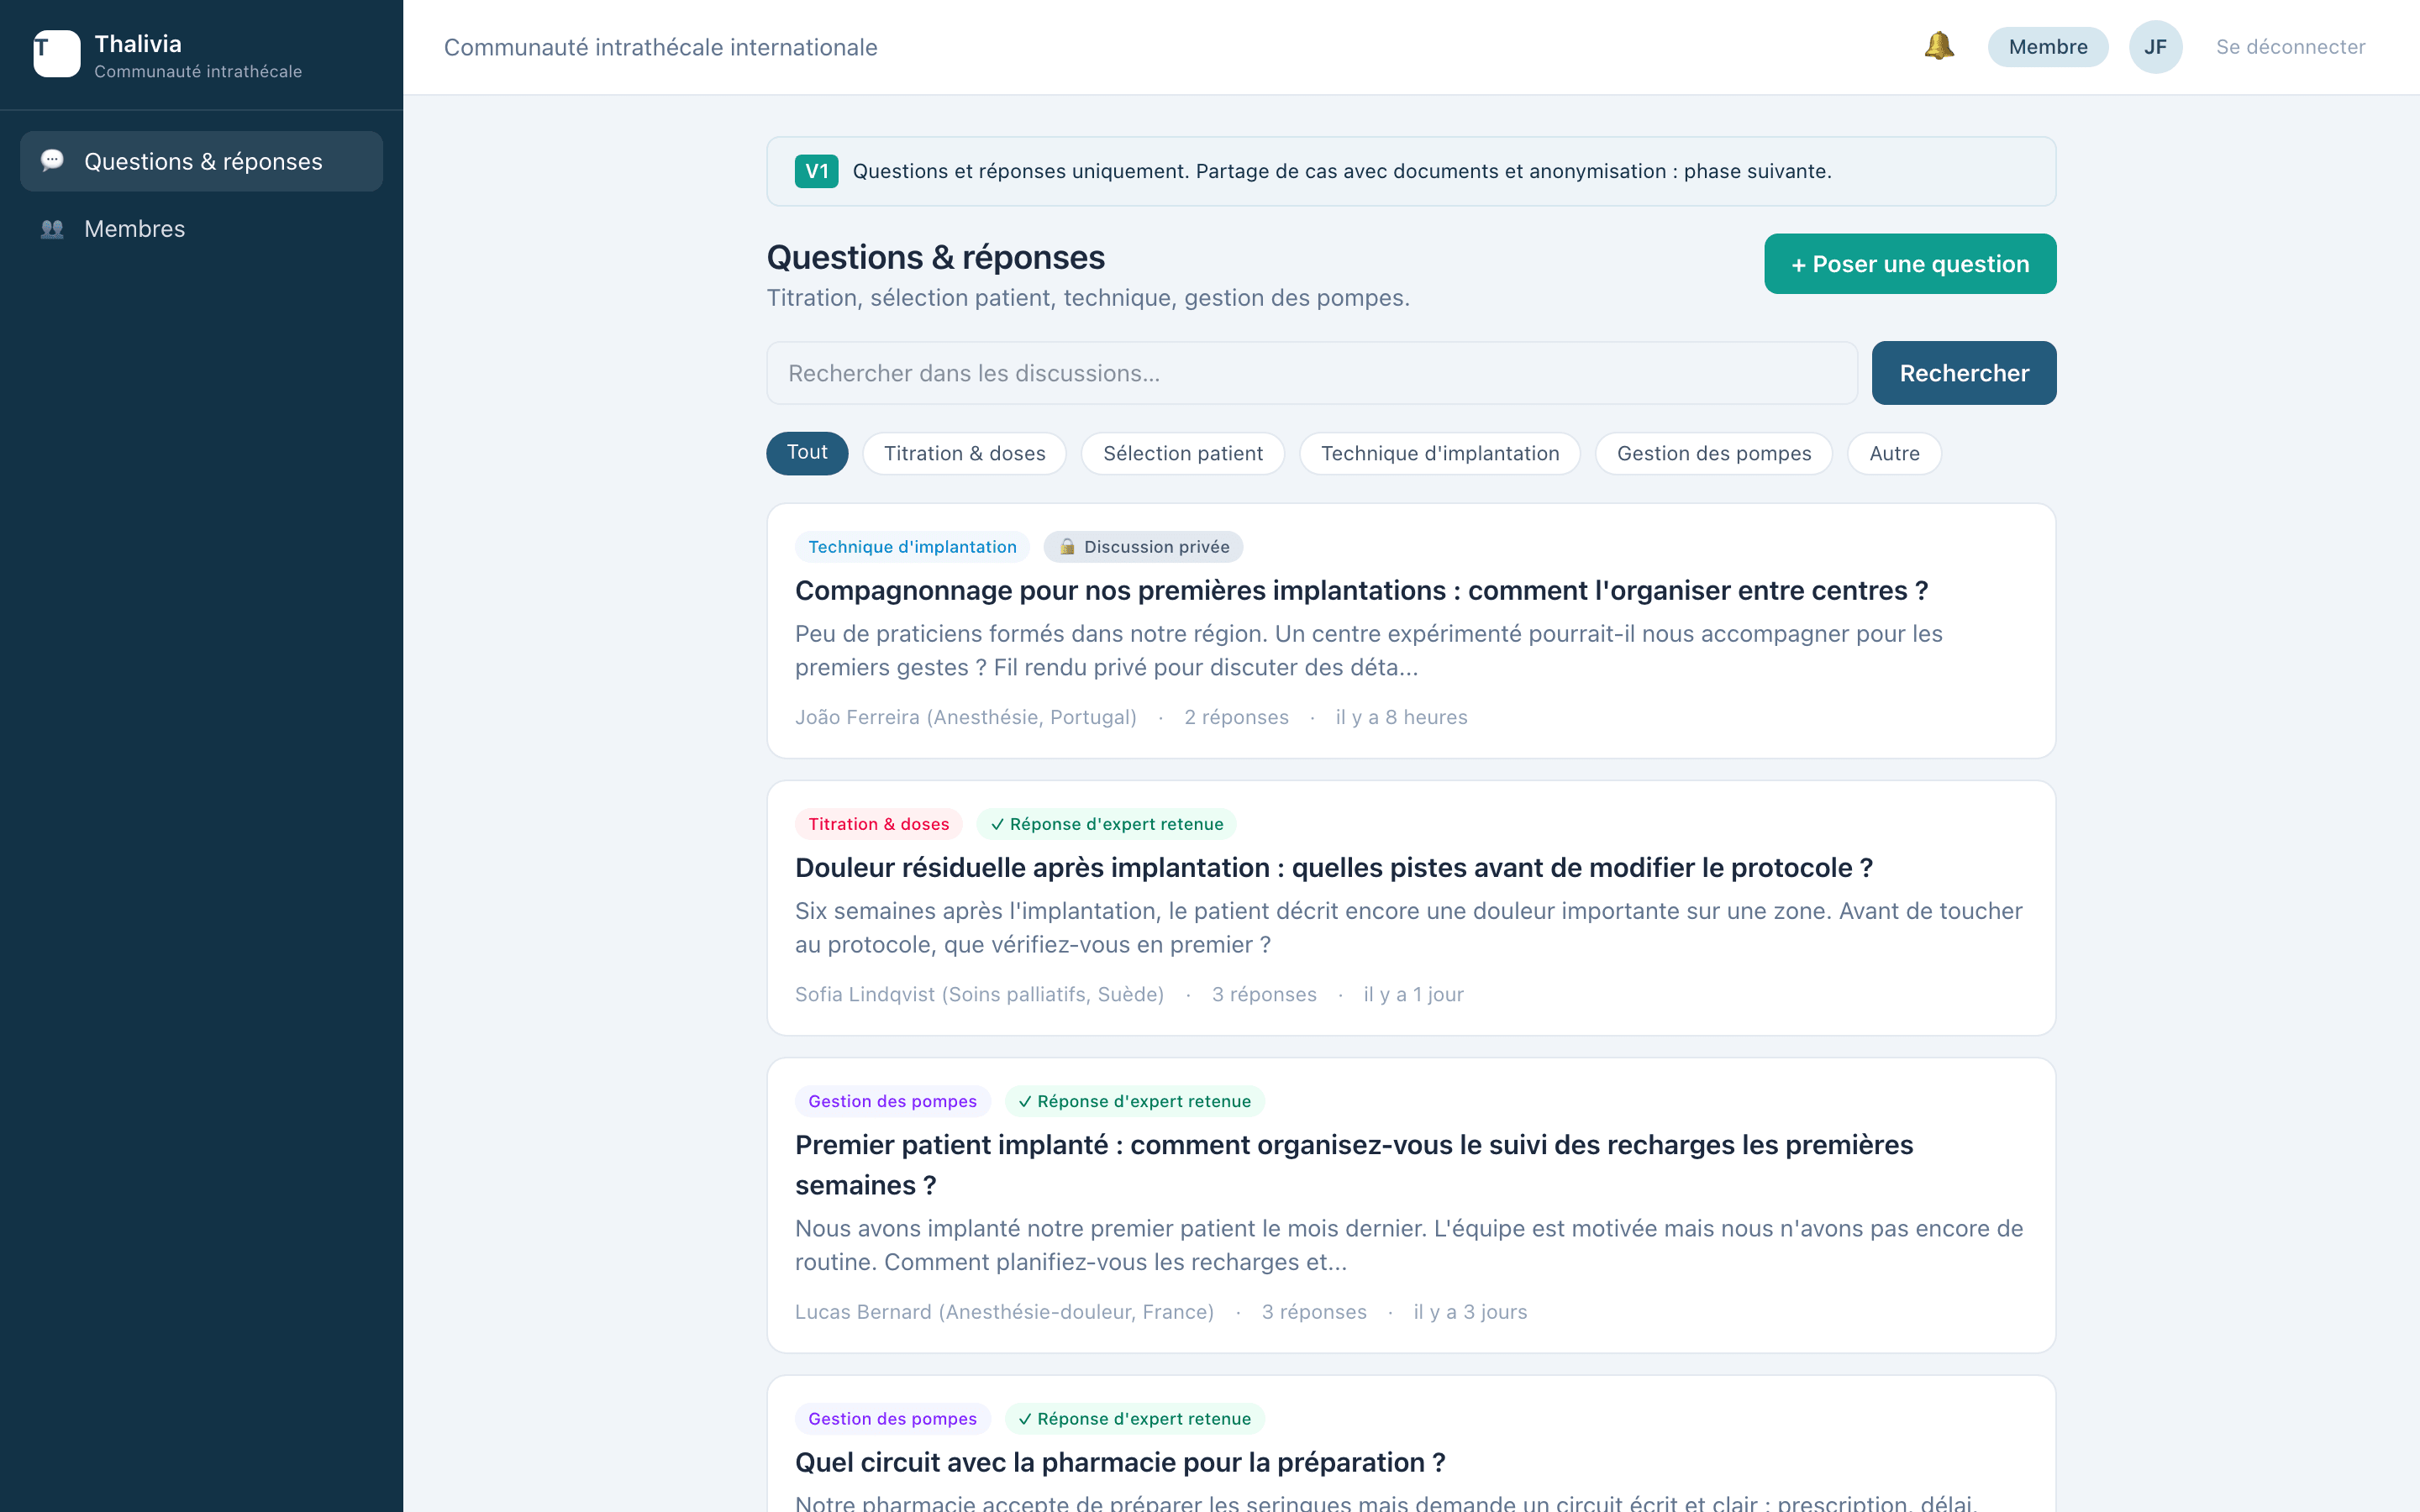Click excerpt starting Peu de praticiens formés
This screenshot has width=2420, height=1512.
1369,651
